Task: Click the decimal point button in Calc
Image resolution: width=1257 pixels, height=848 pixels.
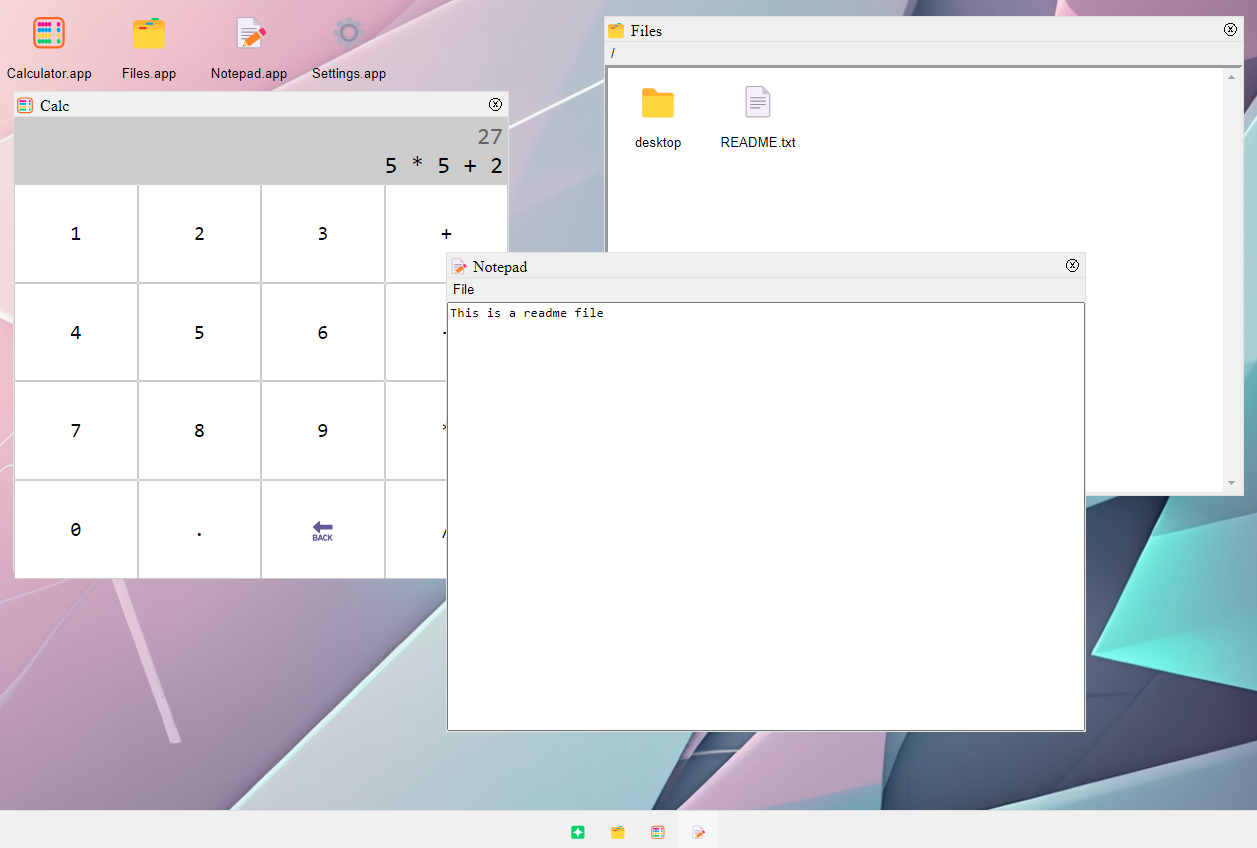Action: [x=199, y=530]
